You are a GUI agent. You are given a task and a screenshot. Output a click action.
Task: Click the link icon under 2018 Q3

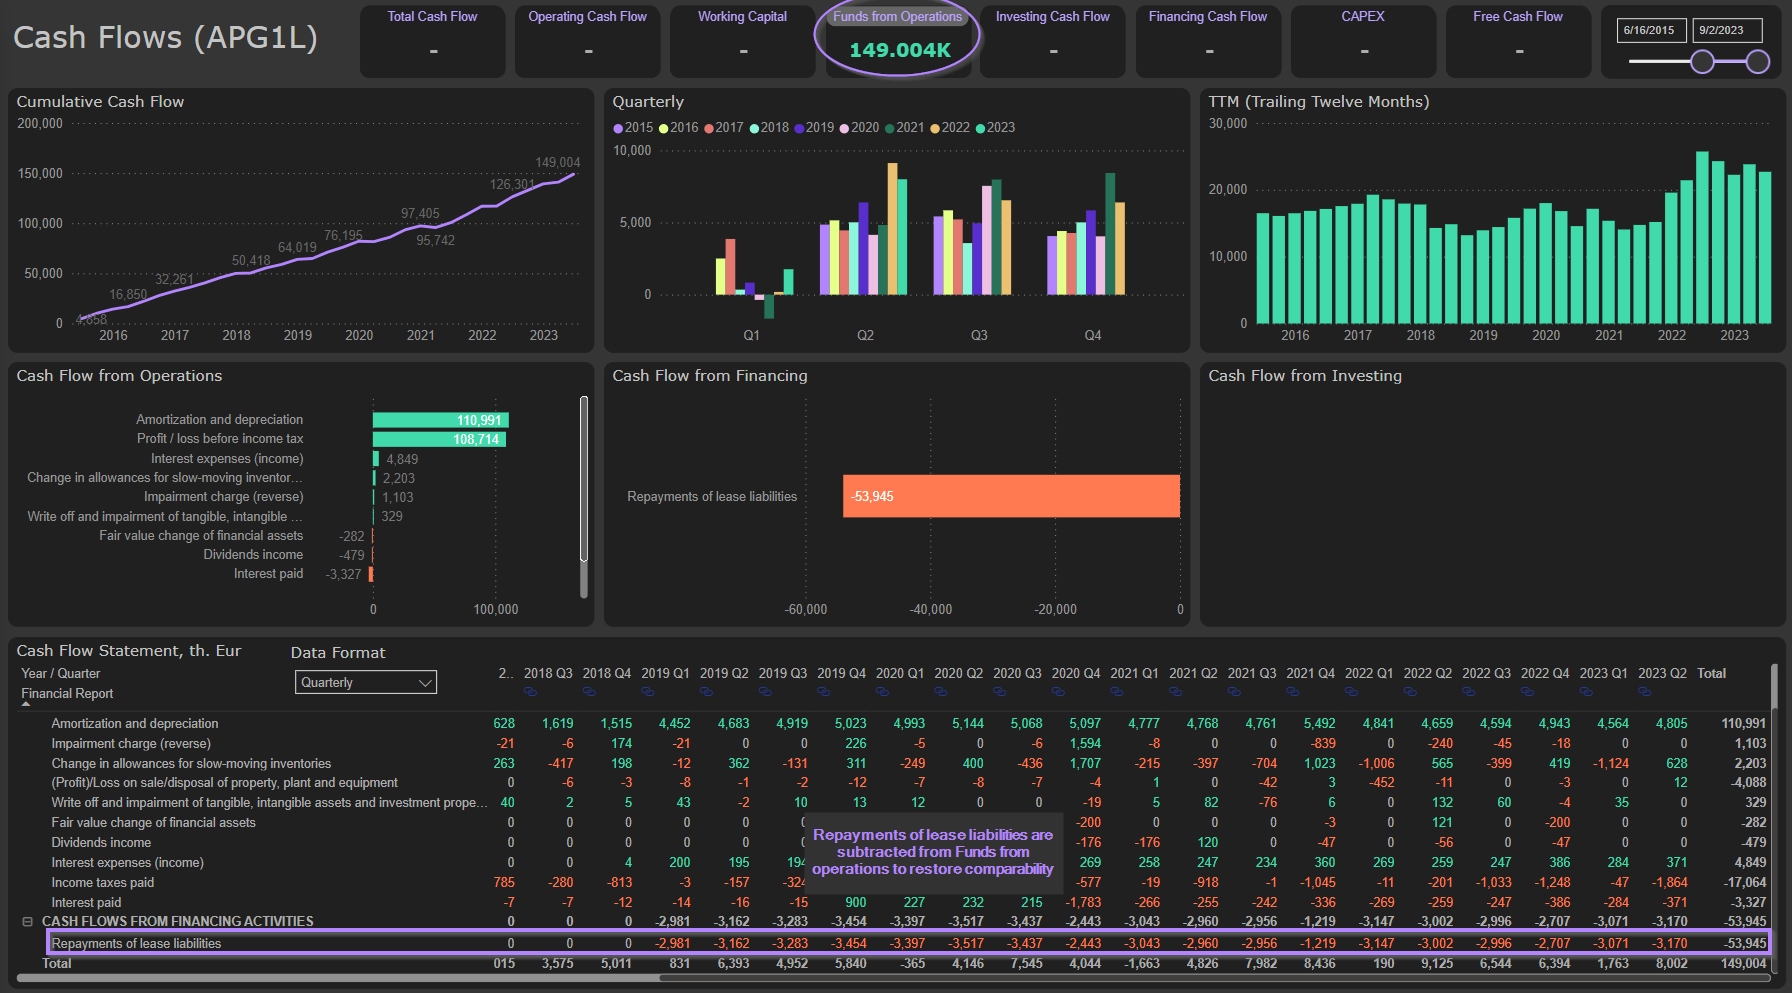530,692
